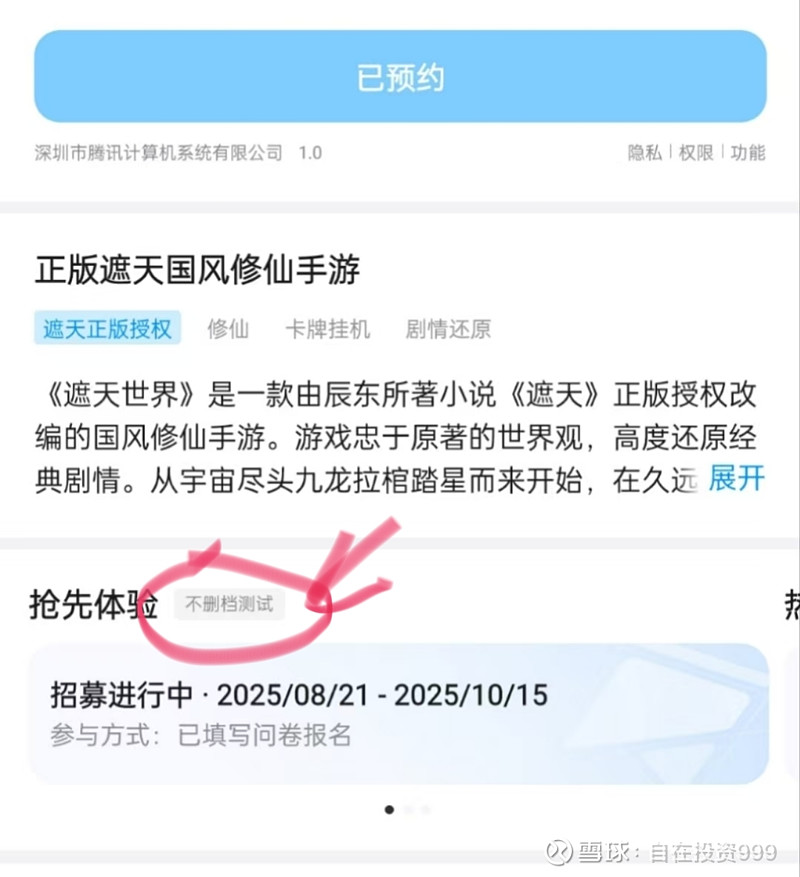The image size is (800, 877).
Task: Open the 功能 features link
Action: [x=748, y=153]
